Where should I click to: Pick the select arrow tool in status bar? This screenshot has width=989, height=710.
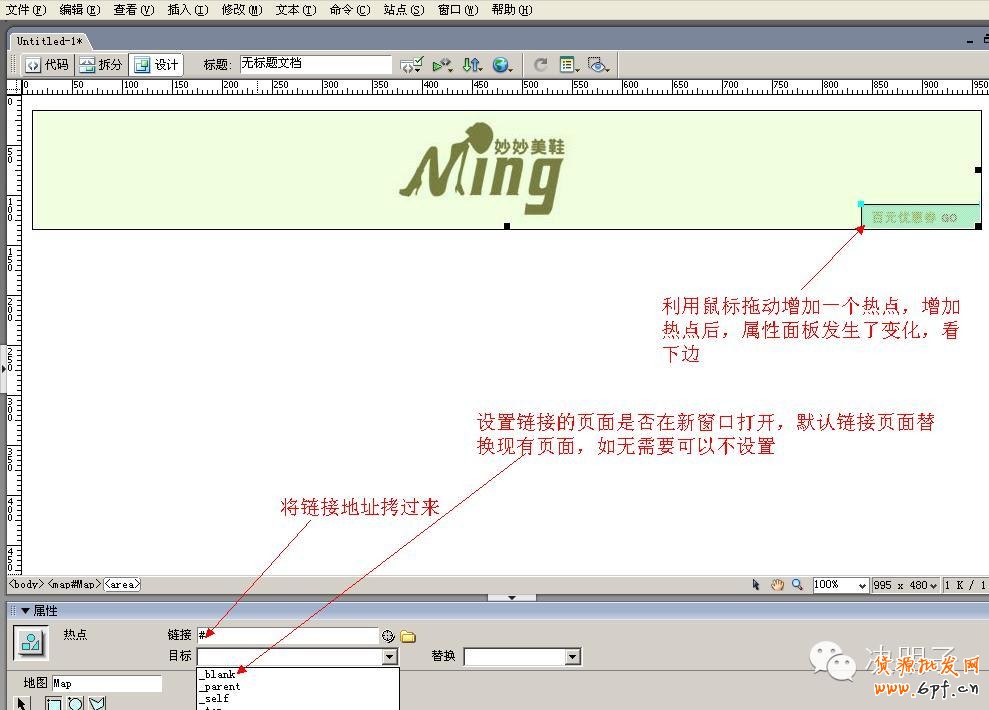756,585
